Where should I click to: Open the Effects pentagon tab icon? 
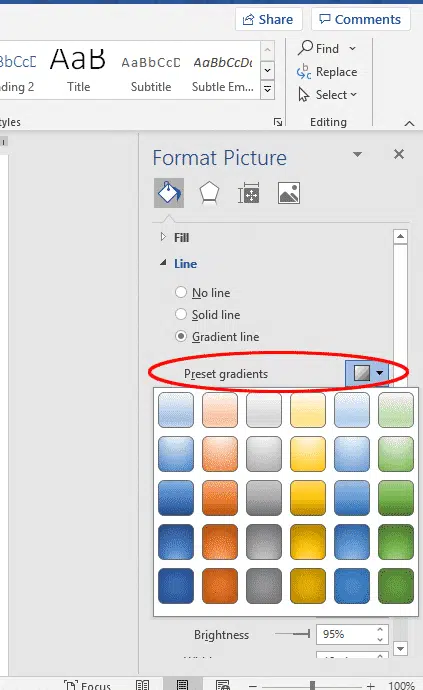(209, 193)
